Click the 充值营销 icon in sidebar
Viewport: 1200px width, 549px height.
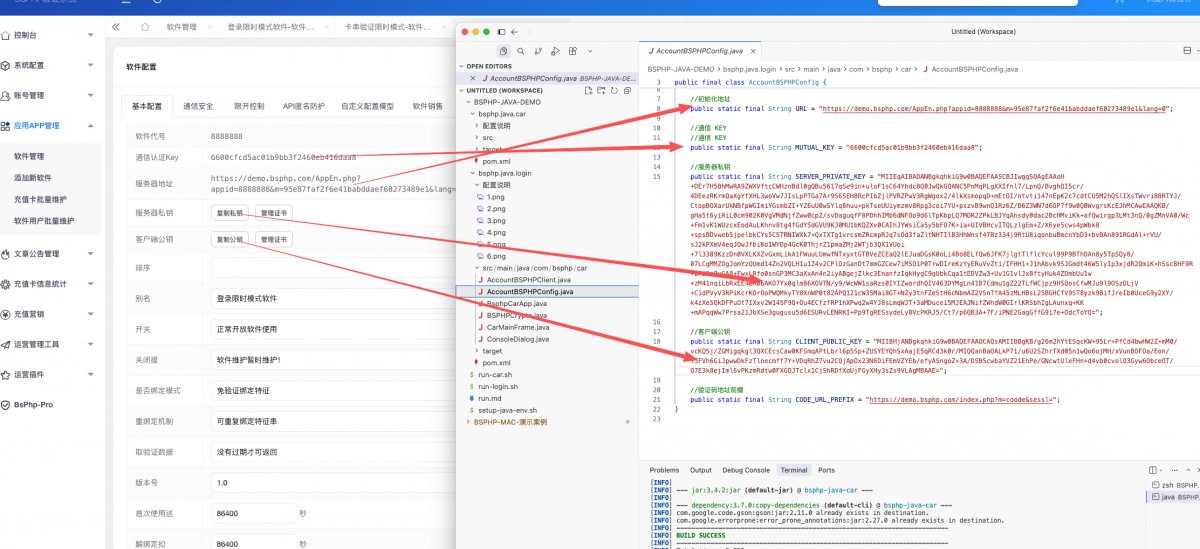(5, 314)
